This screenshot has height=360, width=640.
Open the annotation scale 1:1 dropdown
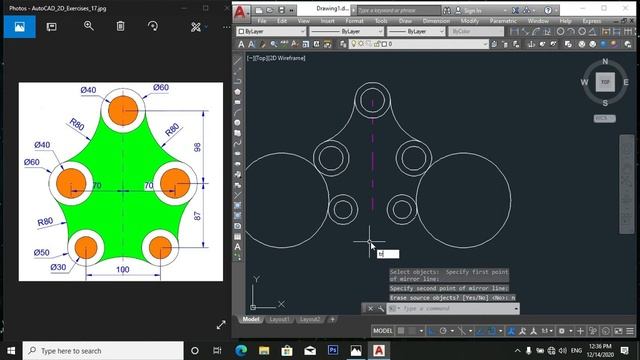[x=547, y=331]
